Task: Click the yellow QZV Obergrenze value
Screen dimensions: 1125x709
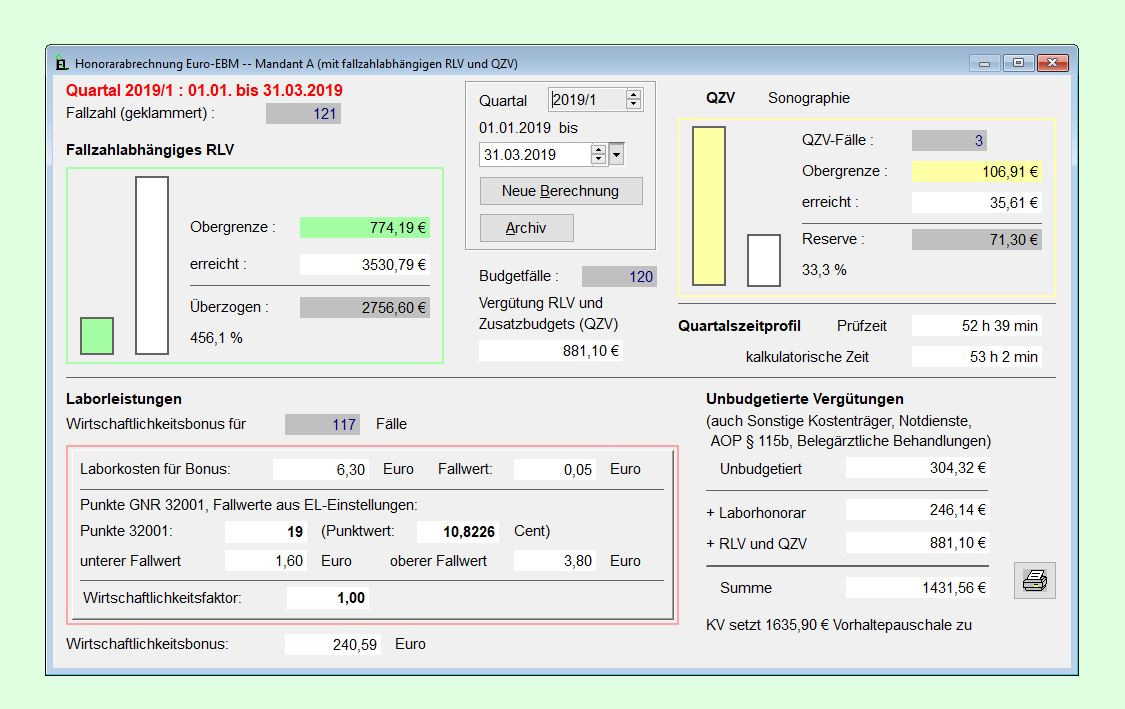Action: [976, 171]
